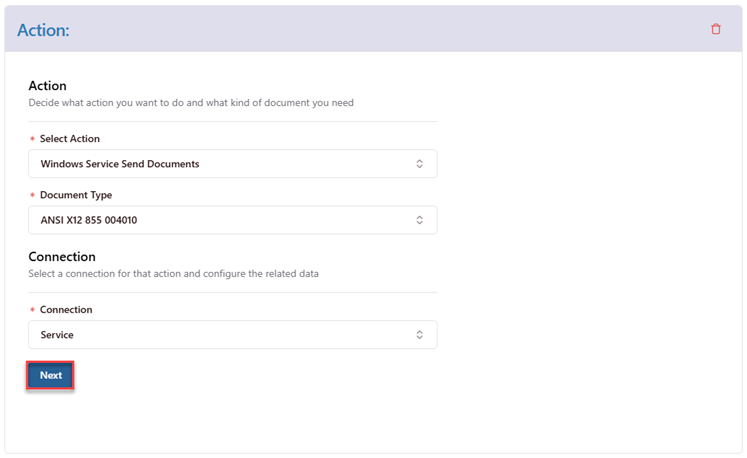747x458 pixels.
Task: Click the 'Select a connection for that action' description
Action: click(173, 274)
